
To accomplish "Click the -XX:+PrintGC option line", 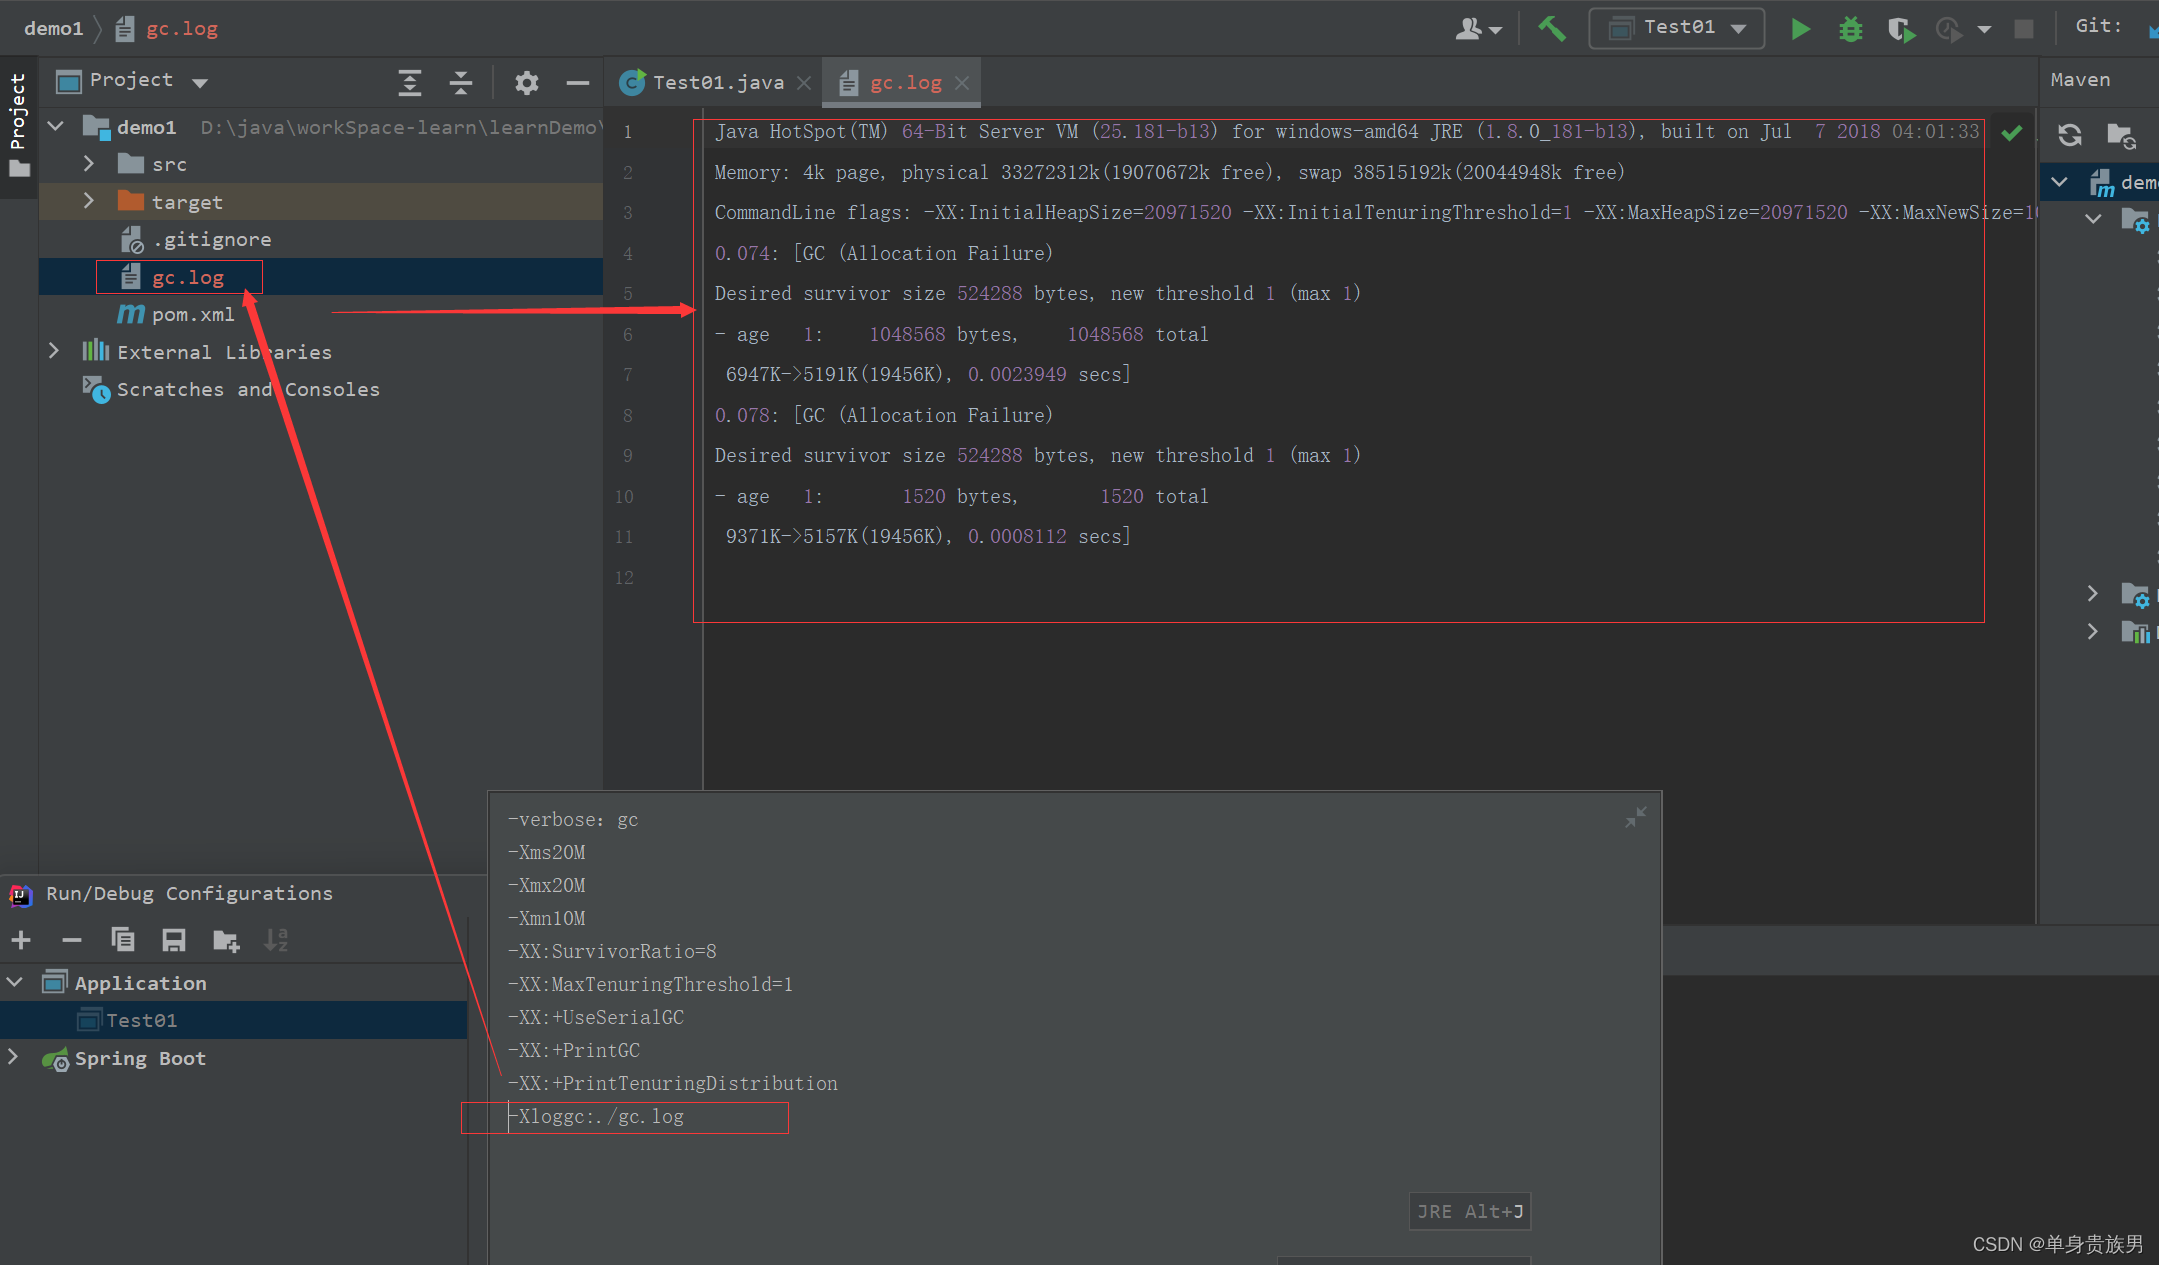I will [574, 1050].
